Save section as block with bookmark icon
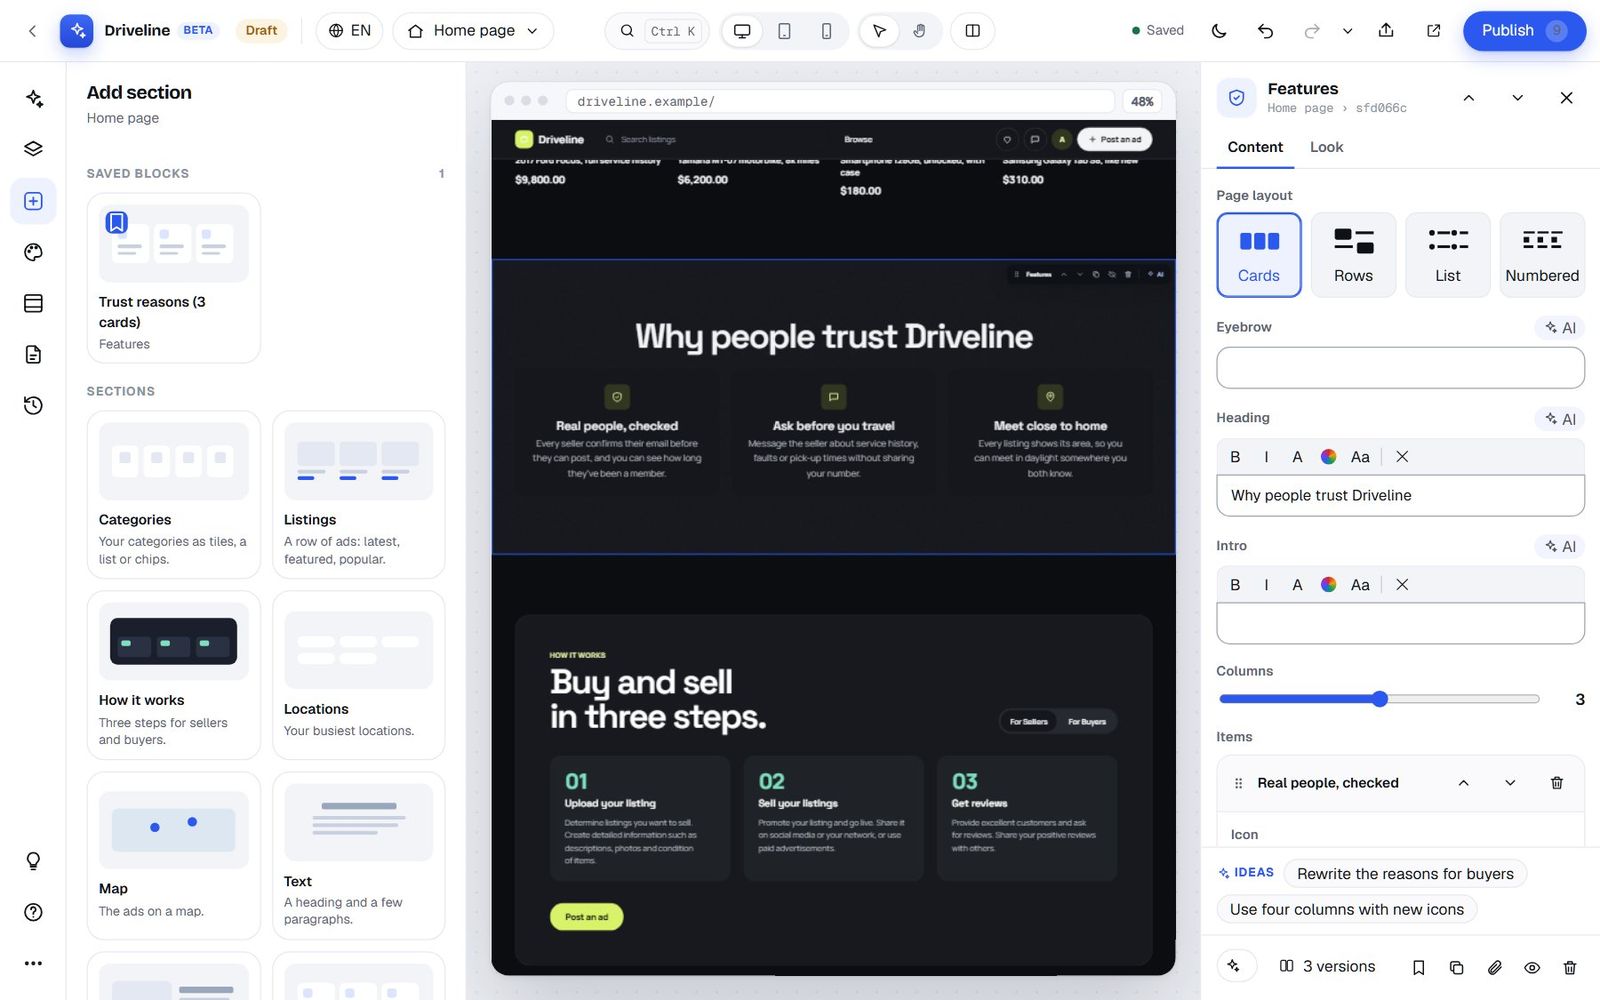 (x=1418, y=967)
